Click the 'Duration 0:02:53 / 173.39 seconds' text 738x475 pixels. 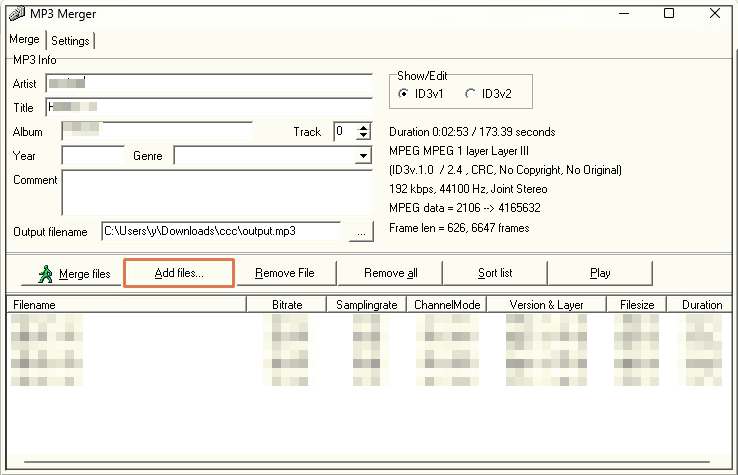pyautogui.click(x=472, y=132)
